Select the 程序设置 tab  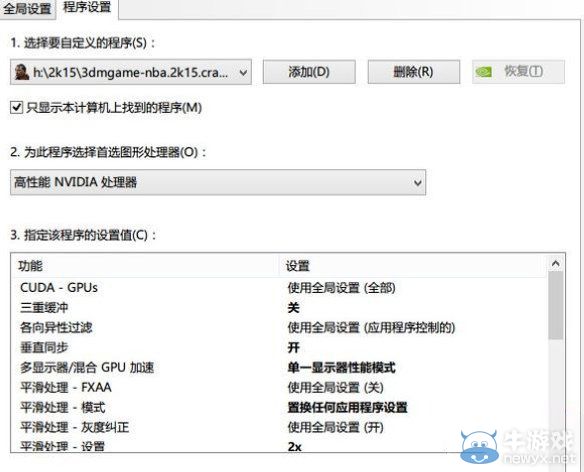click(87, 7)
